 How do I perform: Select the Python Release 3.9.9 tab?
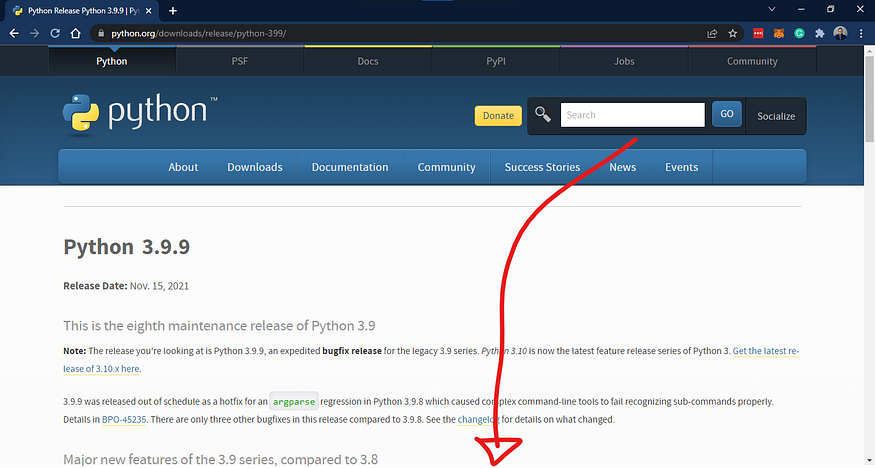pyautogui.click(x=83, y=11)
